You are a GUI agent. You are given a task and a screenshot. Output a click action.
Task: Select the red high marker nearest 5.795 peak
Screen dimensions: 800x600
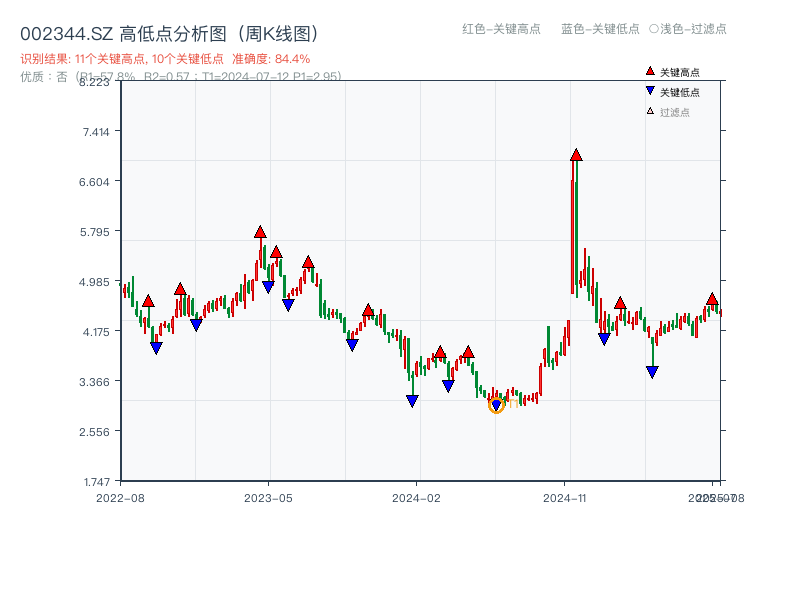[x=260, y=232]
